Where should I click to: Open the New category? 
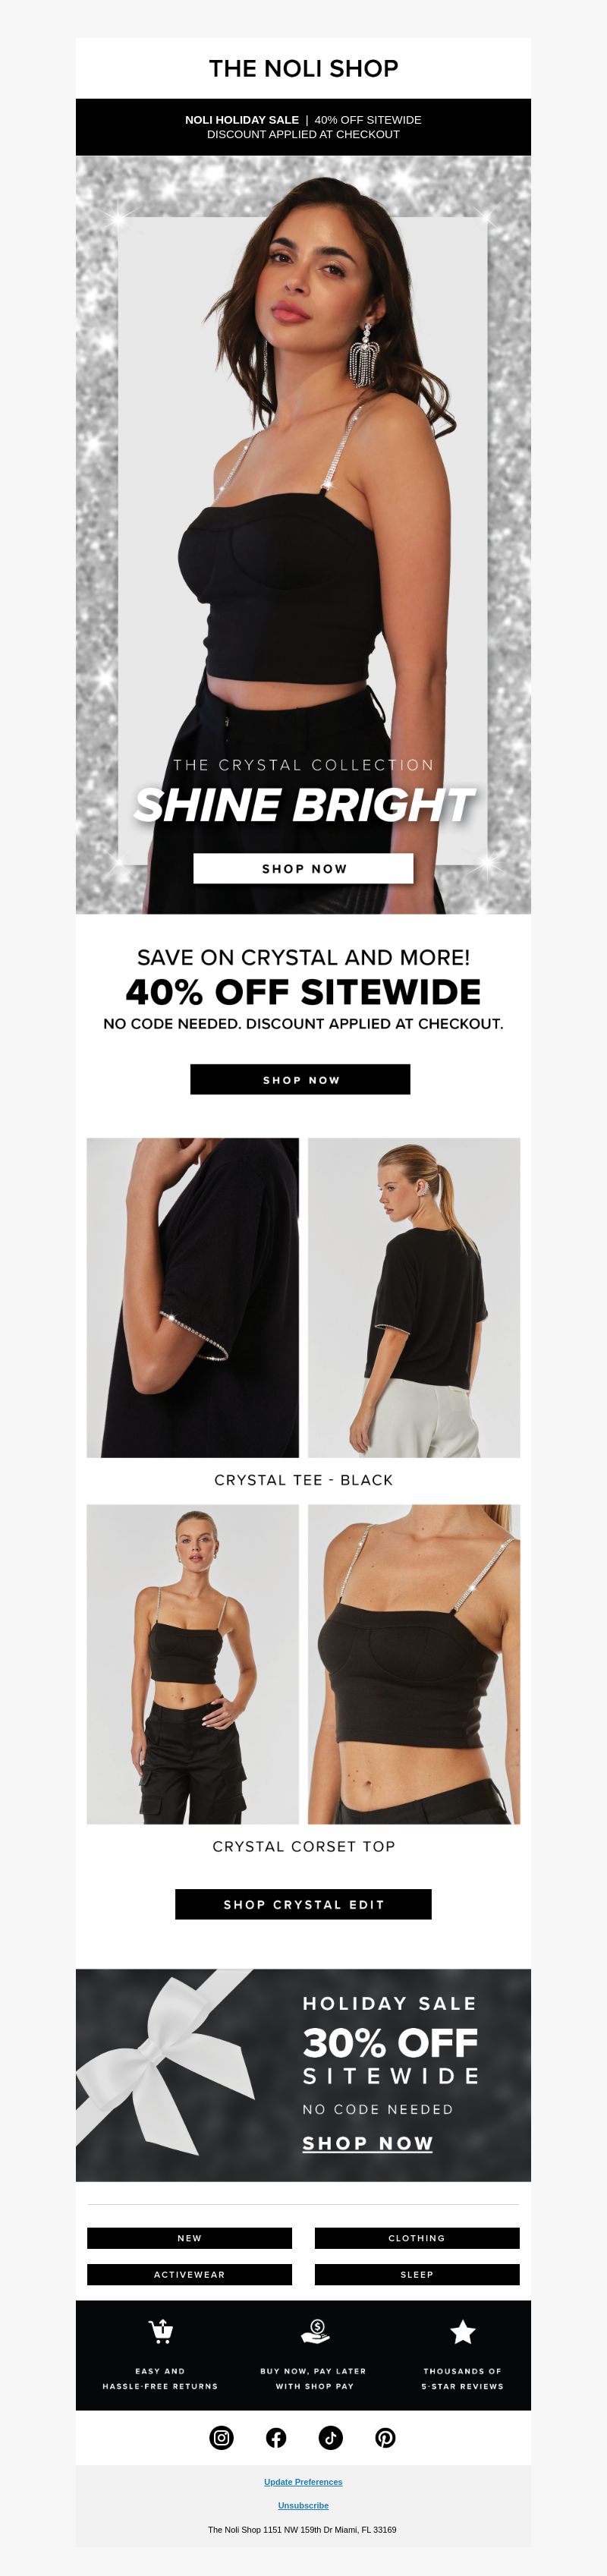tap(189, 2238)
